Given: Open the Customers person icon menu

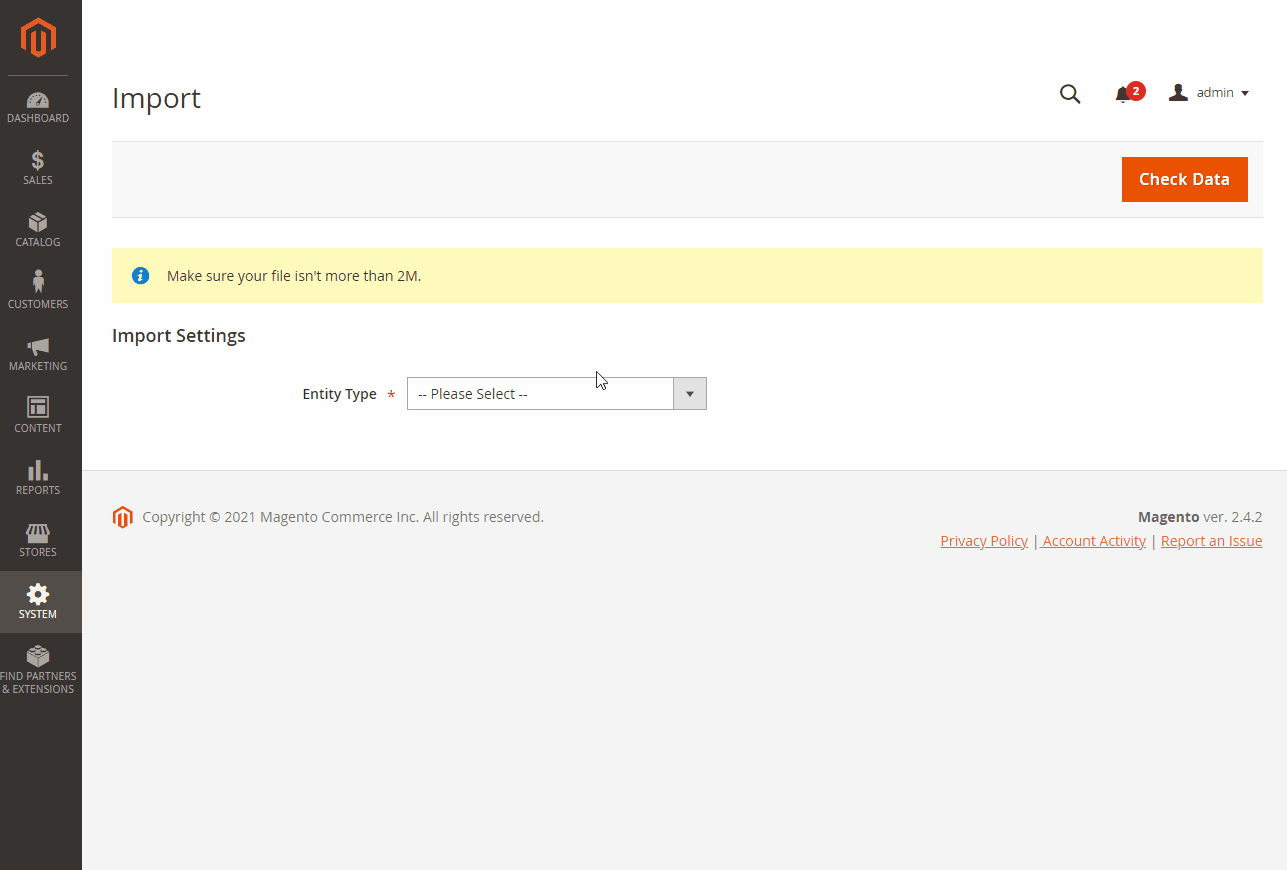Looking at the screenshot, I should (38, 291).
